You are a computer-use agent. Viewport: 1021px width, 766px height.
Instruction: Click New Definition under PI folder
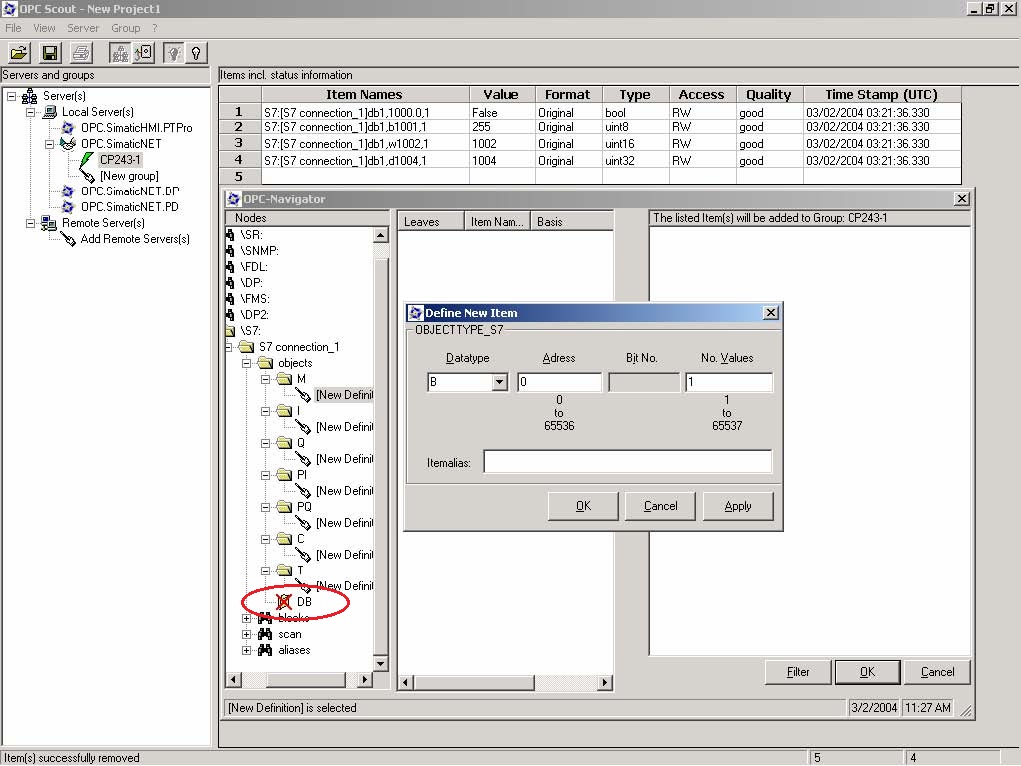[x=344, y=490]
